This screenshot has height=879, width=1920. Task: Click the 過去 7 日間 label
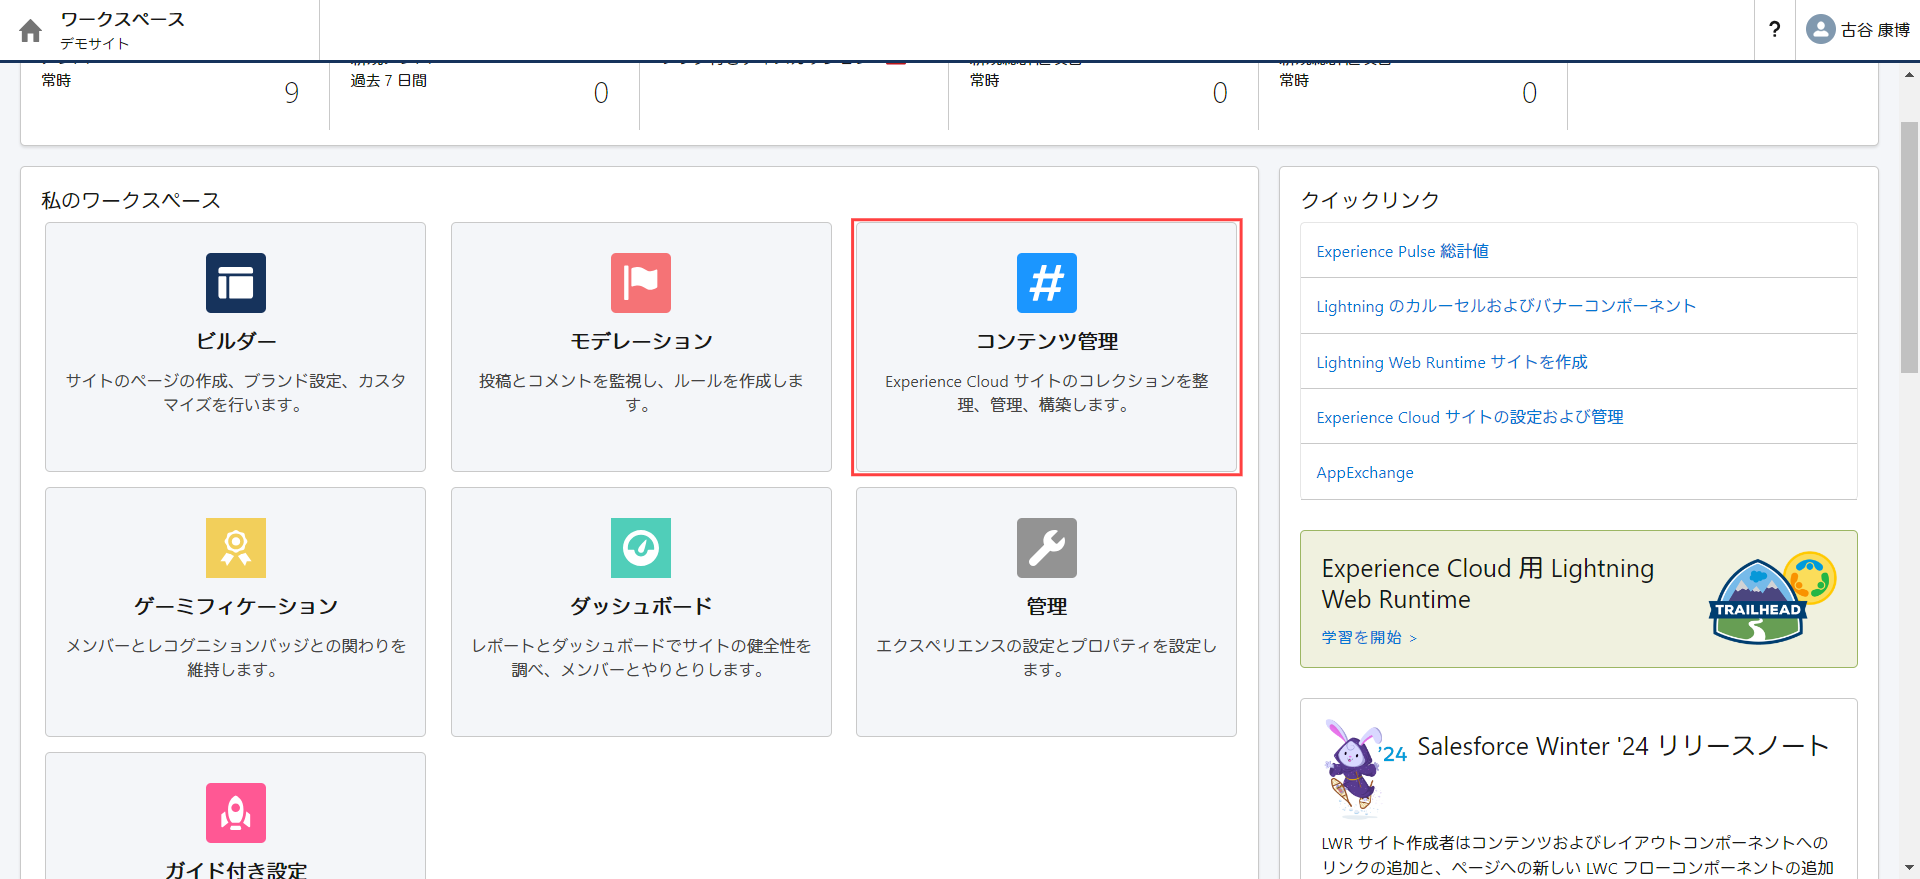pos(389,80)
